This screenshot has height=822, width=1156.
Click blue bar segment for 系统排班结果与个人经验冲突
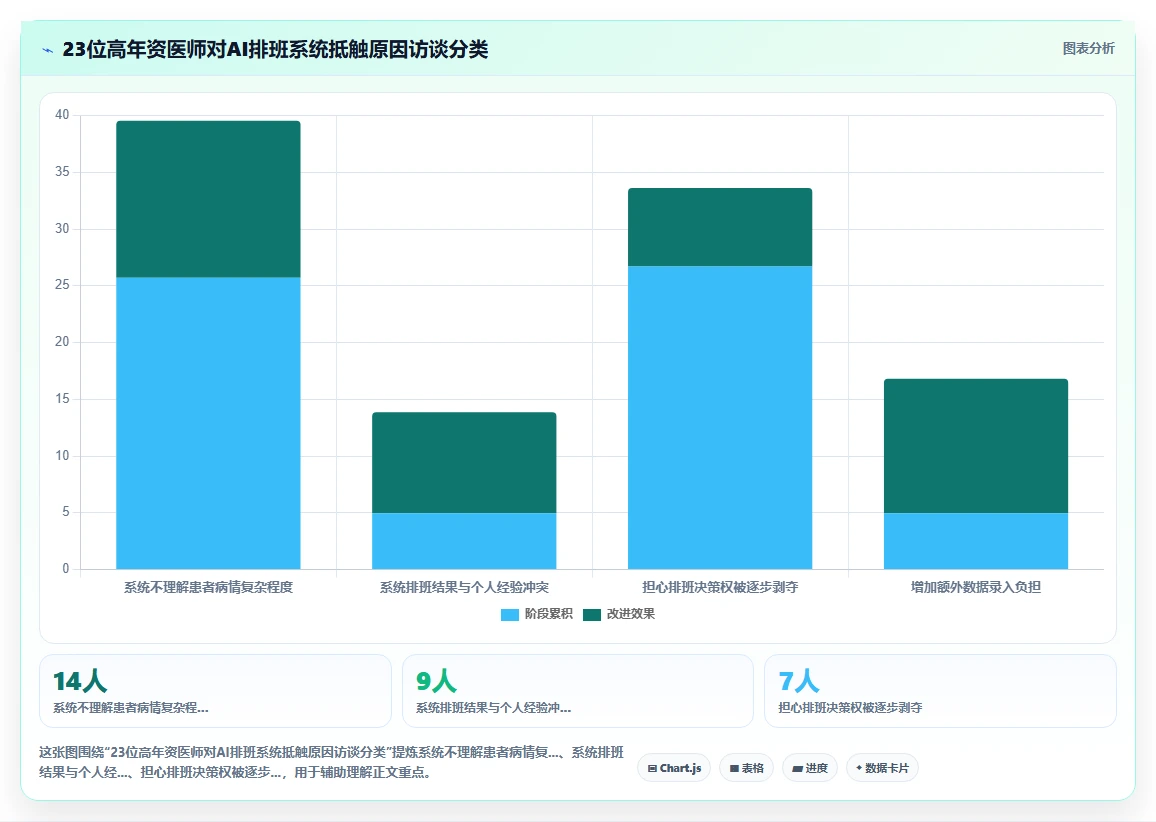click(464, 541)
